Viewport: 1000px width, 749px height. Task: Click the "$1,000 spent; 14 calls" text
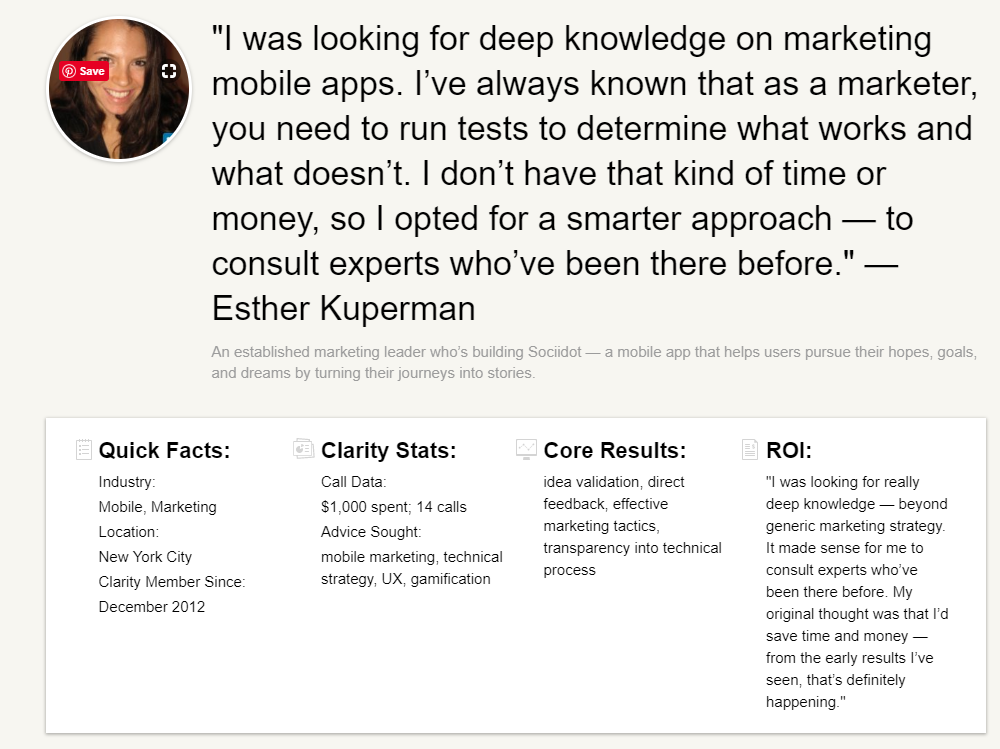(393, 507)
